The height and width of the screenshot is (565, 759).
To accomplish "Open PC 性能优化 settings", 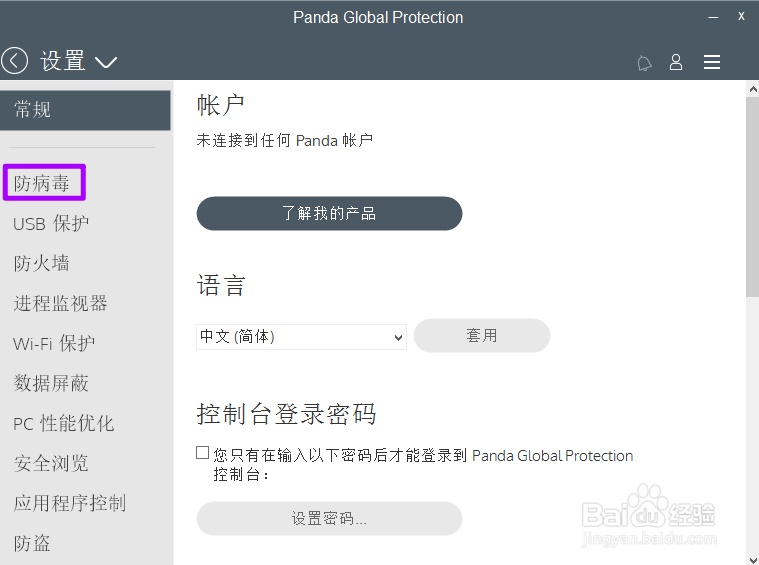I will pos(63,424).
